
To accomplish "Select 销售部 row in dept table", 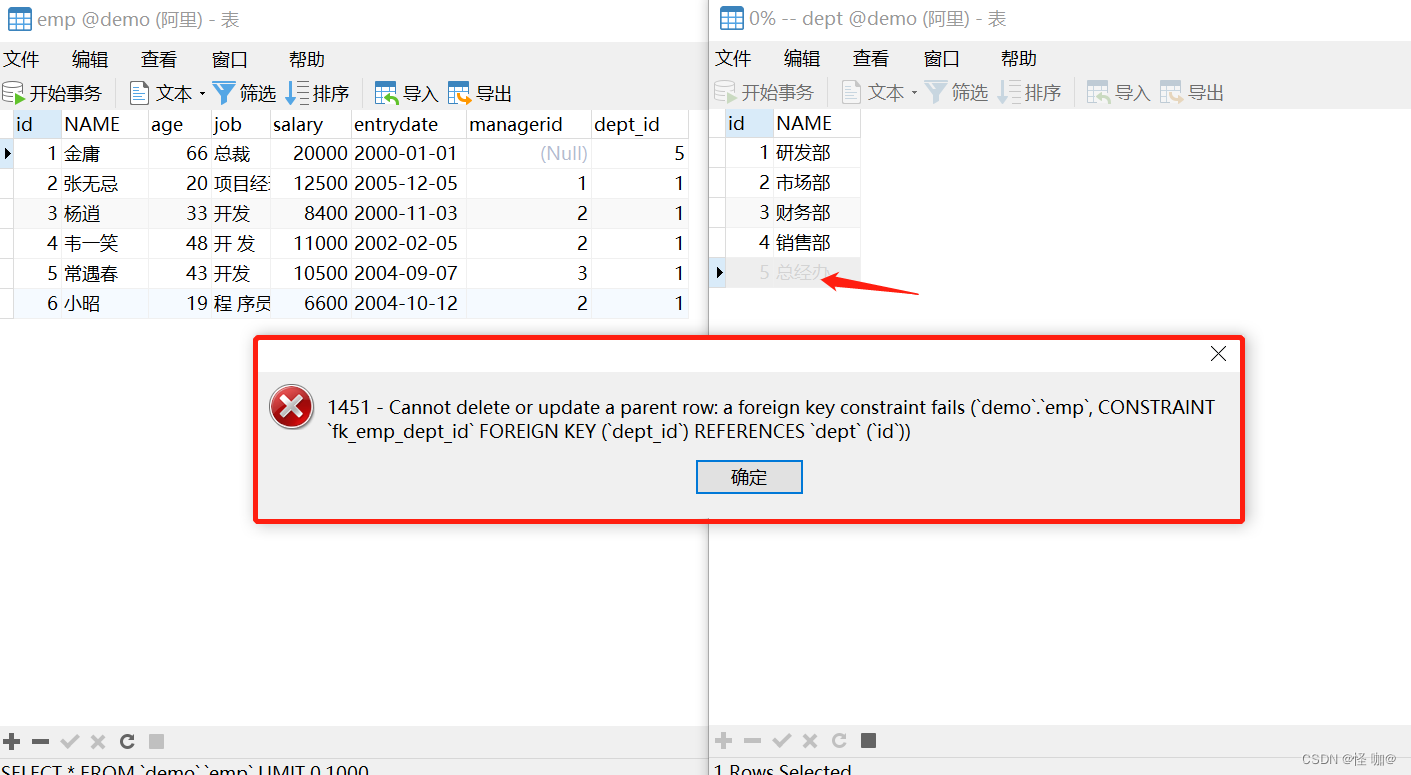I will (x=785, y=243).
